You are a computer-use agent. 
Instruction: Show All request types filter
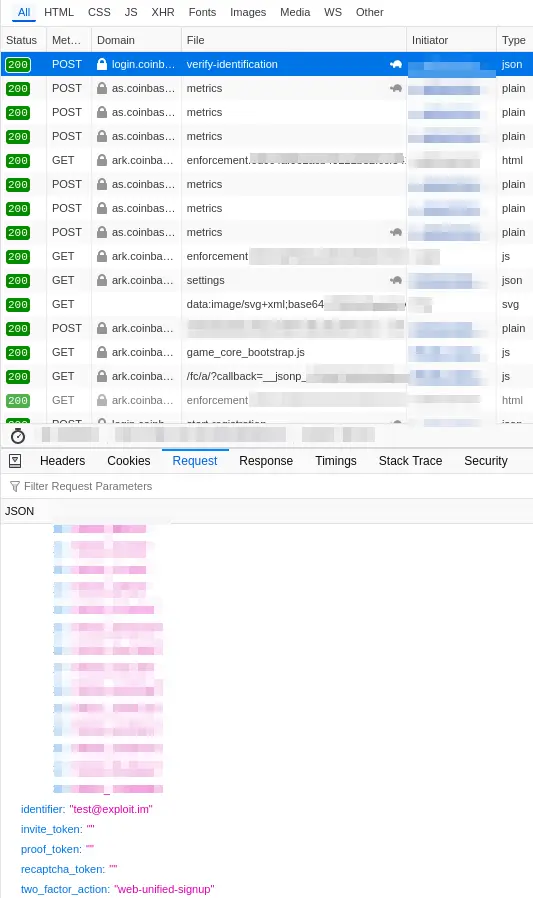24,12
